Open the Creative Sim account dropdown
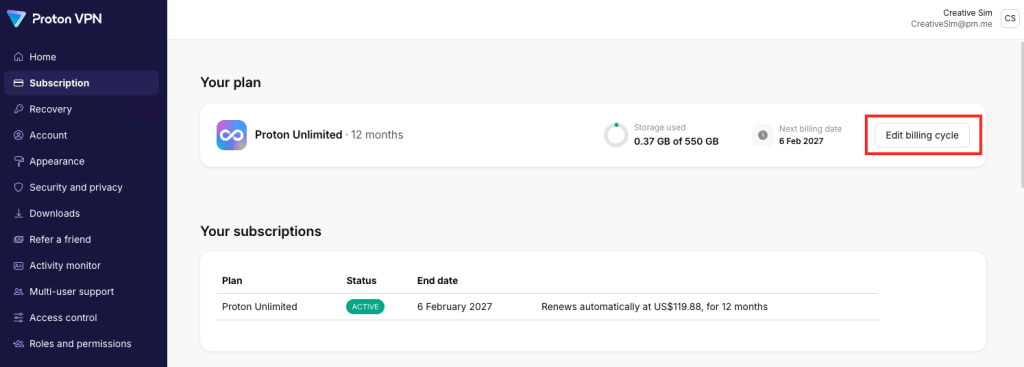Image resolution: width=1024 pixels, height=367 pixels. click(965, 18)
